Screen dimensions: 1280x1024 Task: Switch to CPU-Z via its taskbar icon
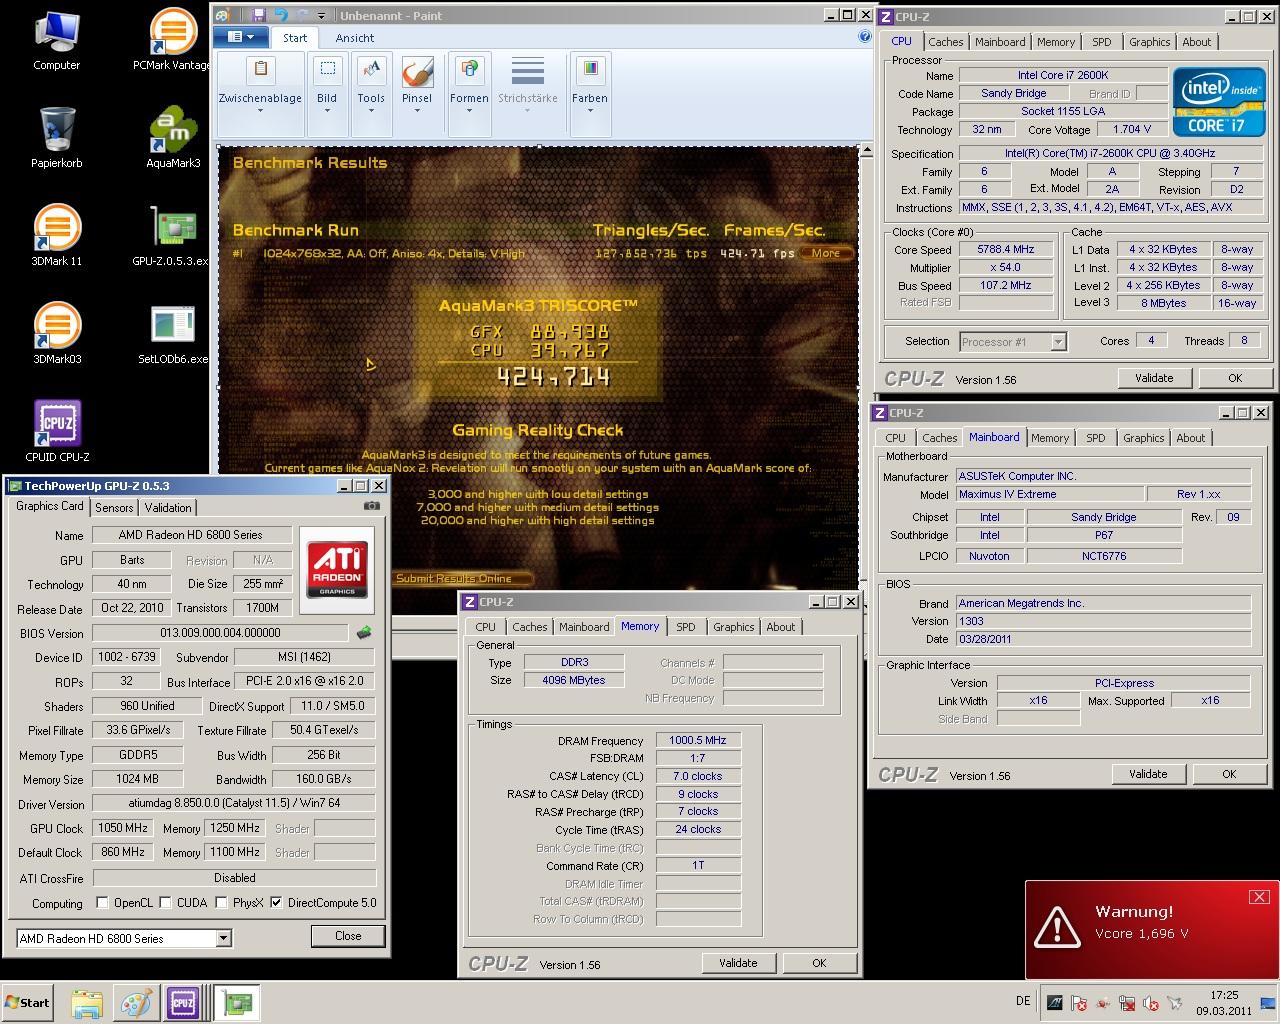point(184,1003)
